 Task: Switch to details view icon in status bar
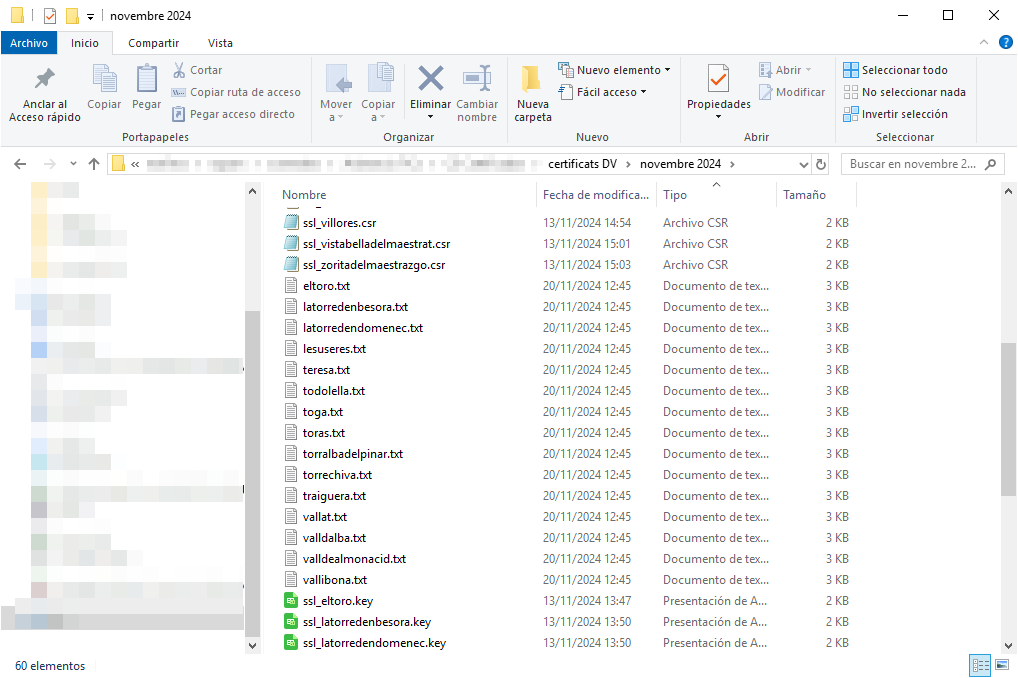tap(980, 665)
